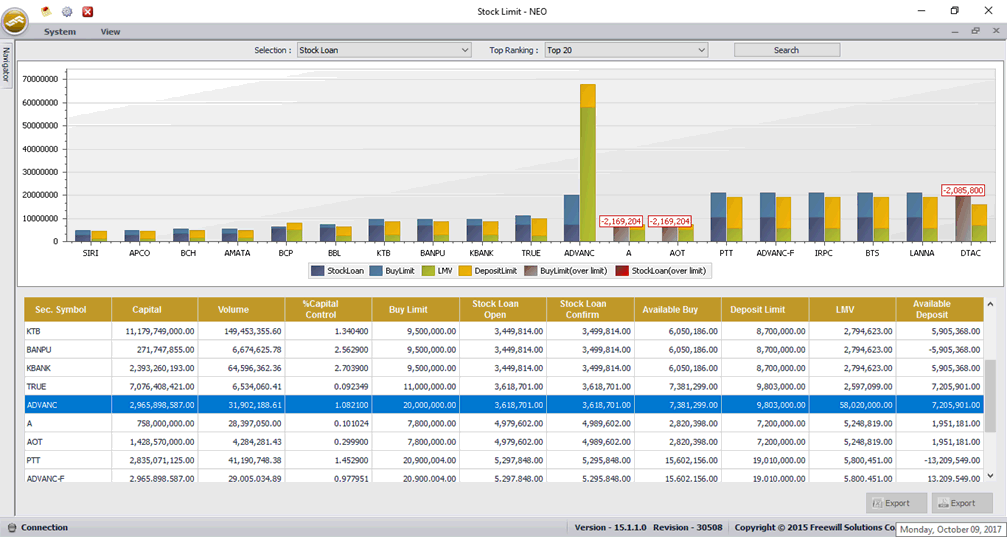Viewport: 1007px width, 537px height.
Task: Select the TRUE row in the table
Action: coord(504,387)
